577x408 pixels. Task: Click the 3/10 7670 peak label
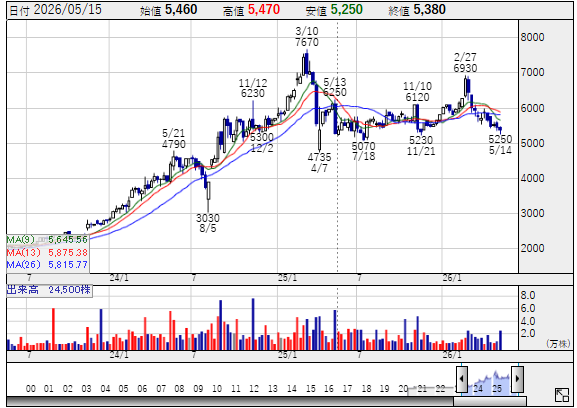pos(307,37)
